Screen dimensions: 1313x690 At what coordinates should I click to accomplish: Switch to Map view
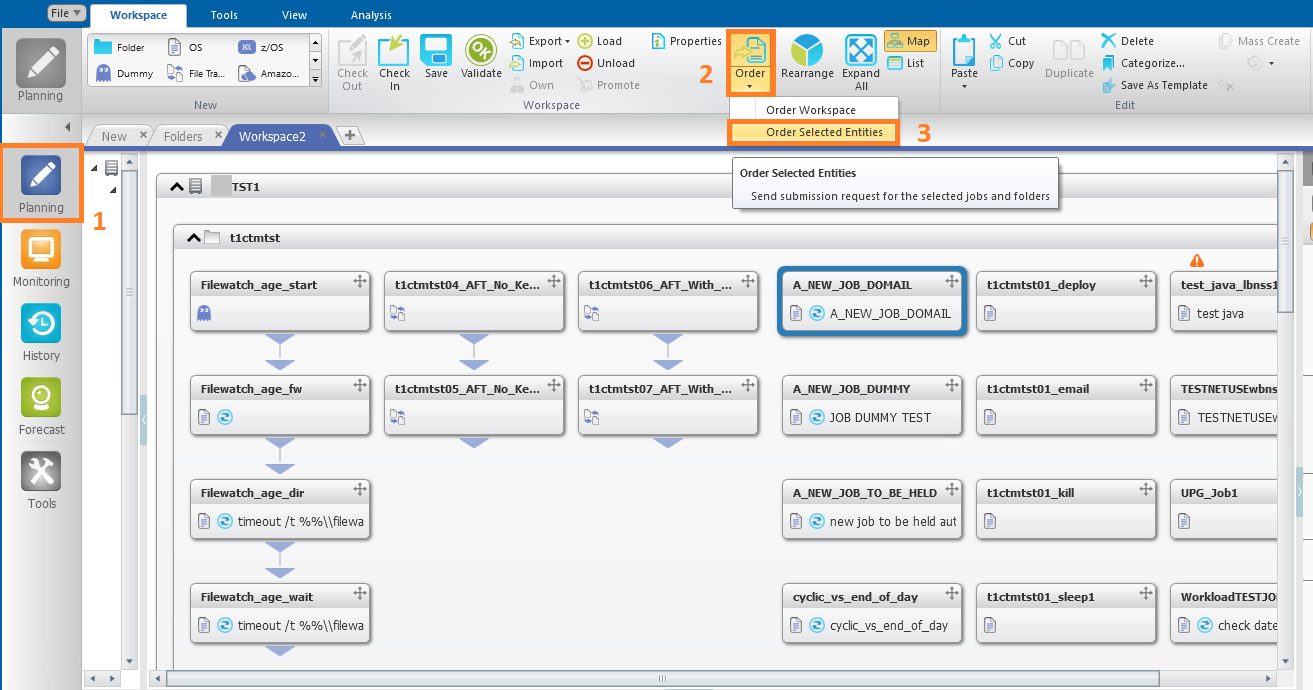[909, 41]
